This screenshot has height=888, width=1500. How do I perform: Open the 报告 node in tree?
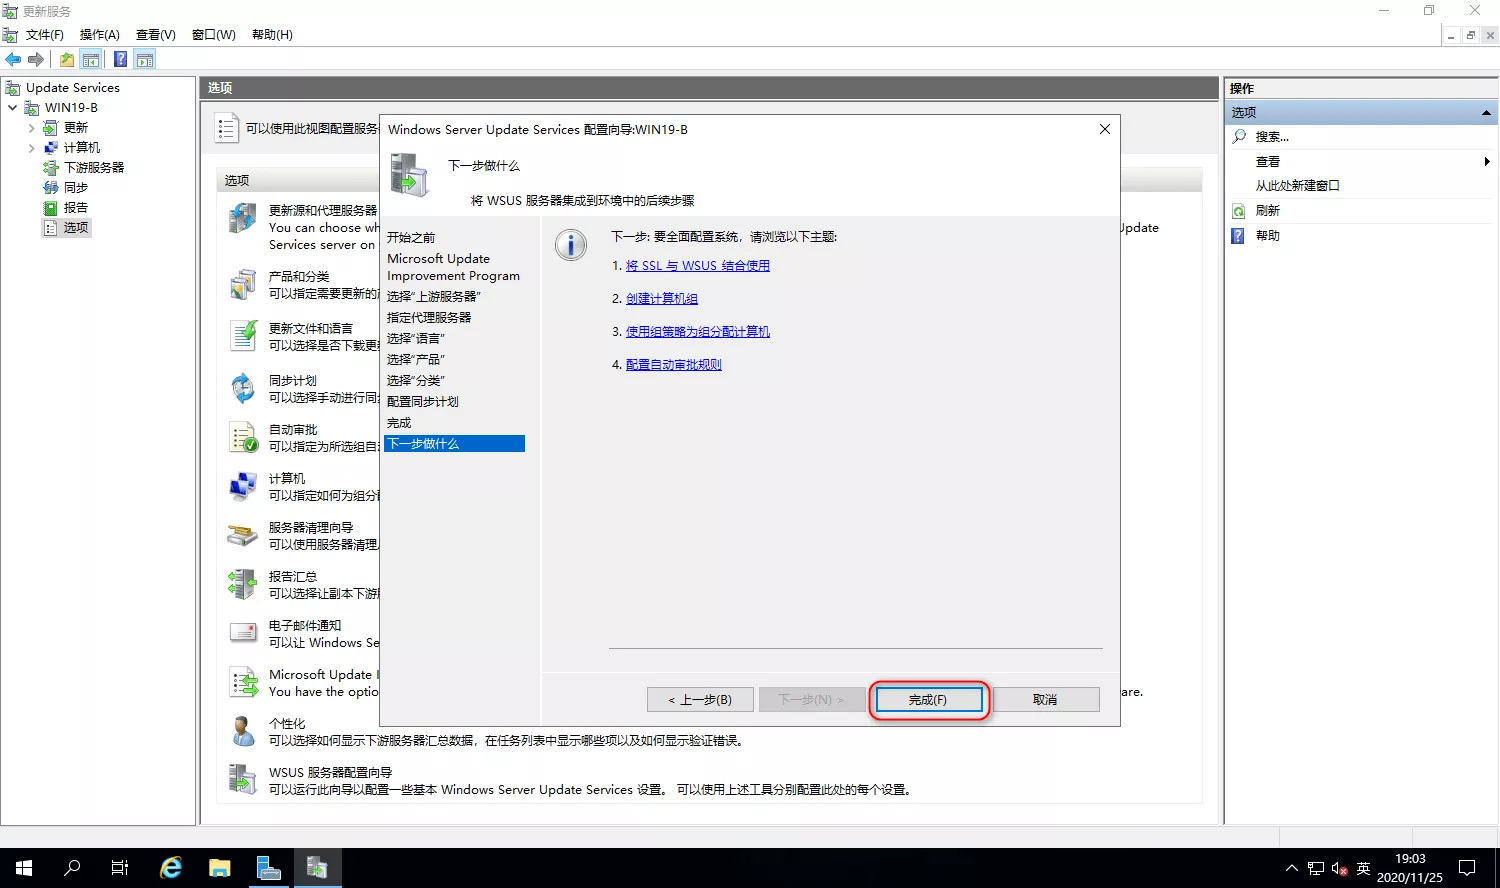click(75, 208)
